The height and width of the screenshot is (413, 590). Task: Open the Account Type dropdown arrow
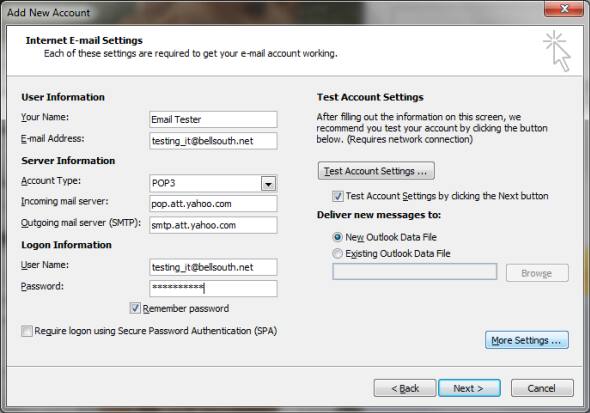[x=268, y=184]
